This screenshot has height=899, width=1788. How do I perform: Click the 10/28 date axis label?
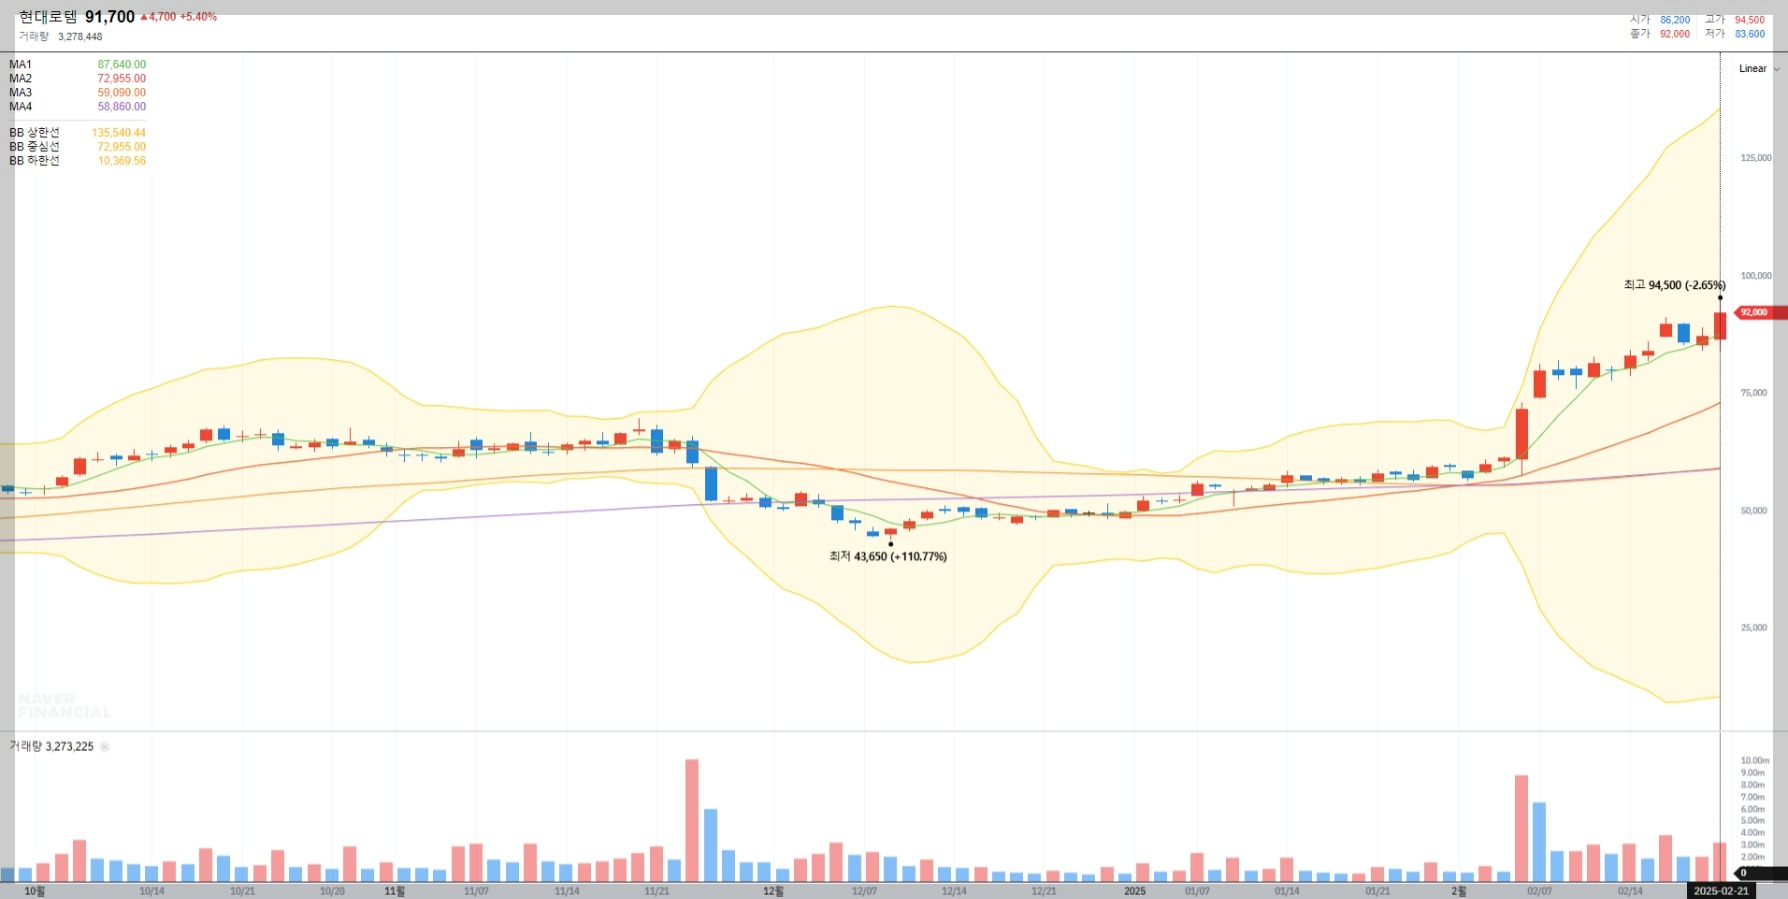[332, 891]
